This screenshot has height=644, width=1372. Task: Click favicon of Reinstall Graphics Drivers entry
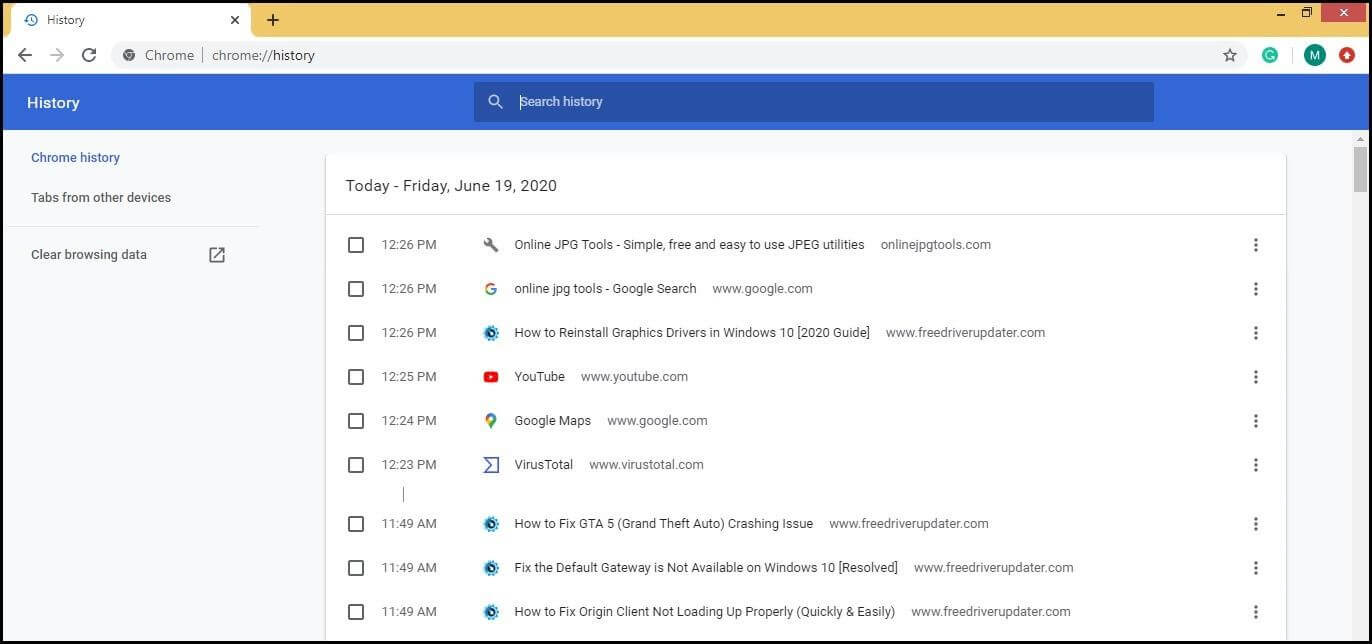491,333
